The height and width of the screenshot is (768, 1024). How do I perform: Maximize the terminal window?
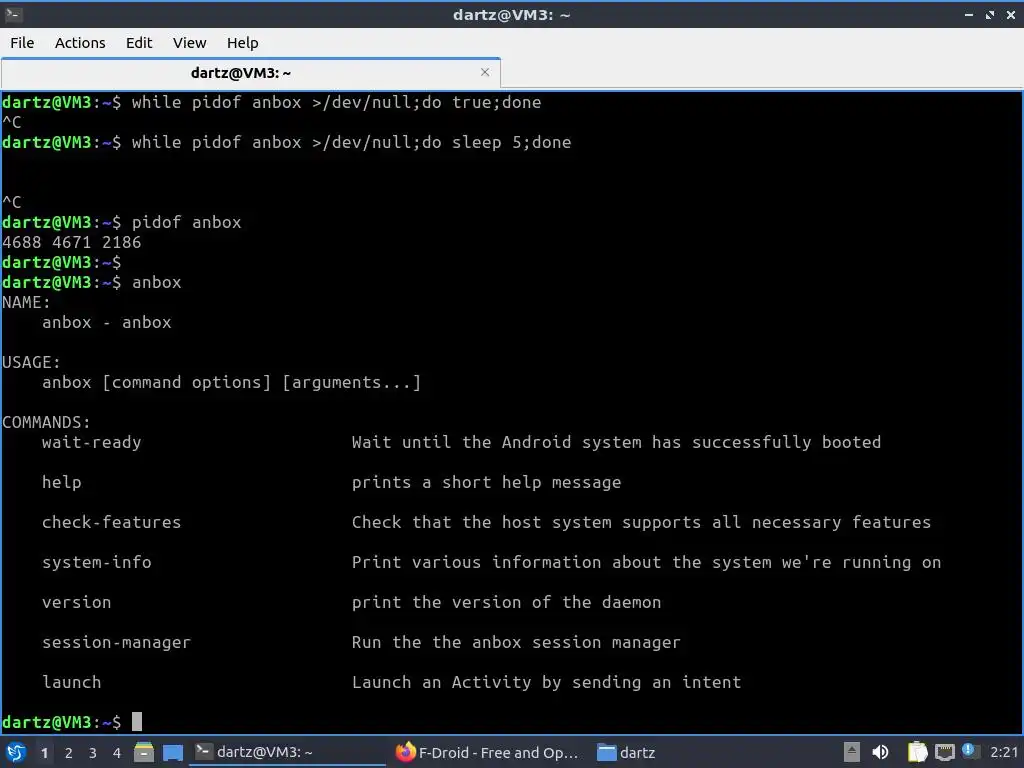(990, 14)
